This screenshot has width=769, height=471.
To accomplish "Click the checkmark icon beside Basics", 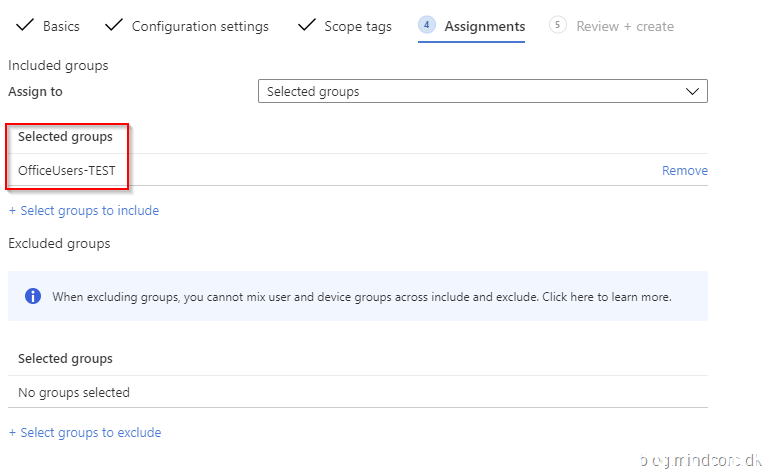I will point(23,25).
